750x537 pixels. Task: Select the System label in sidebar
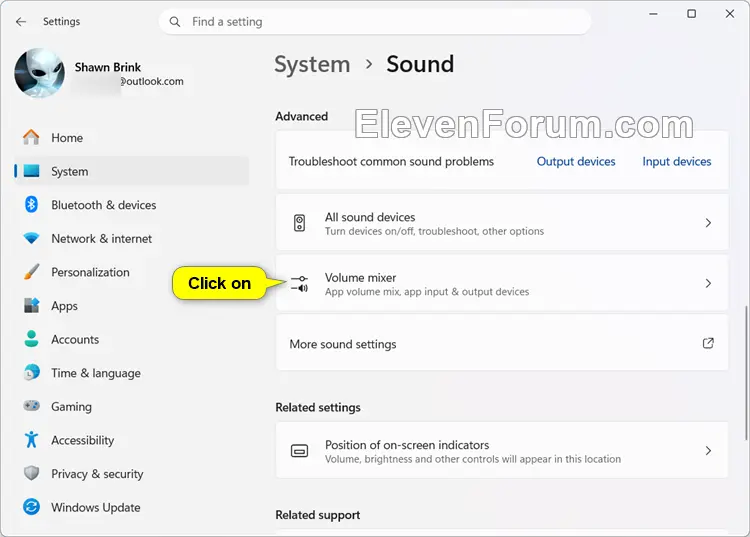click(69, 171)
